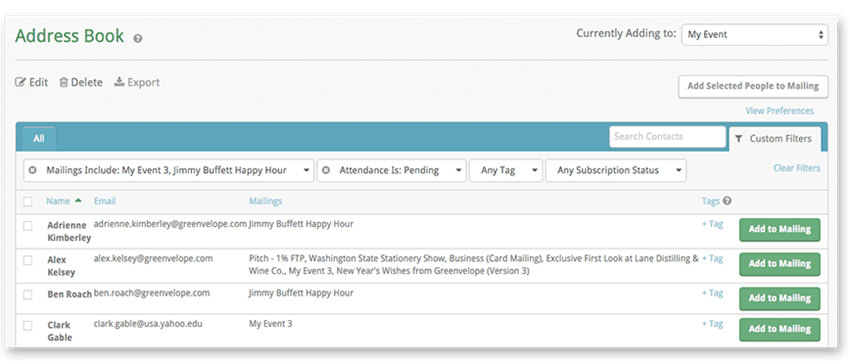
Task: Click email ben.roach@greenvelope.com
Action: tap(152, 293)
